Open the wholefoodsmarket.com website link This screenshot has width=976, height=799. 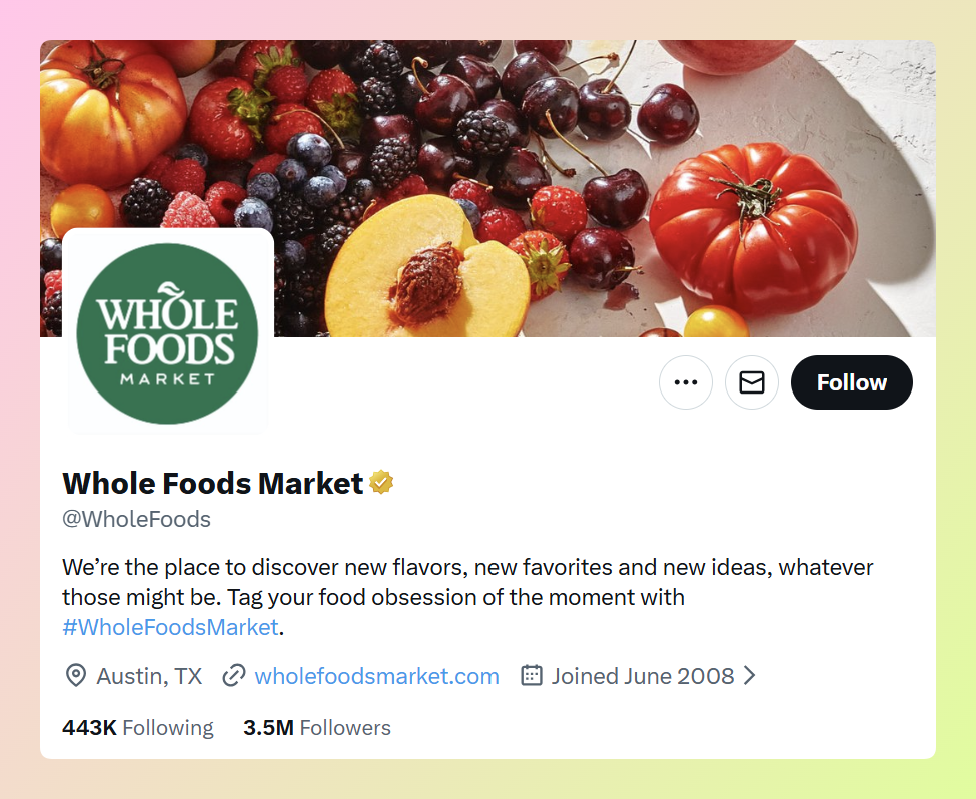click(x=377, y=676)
